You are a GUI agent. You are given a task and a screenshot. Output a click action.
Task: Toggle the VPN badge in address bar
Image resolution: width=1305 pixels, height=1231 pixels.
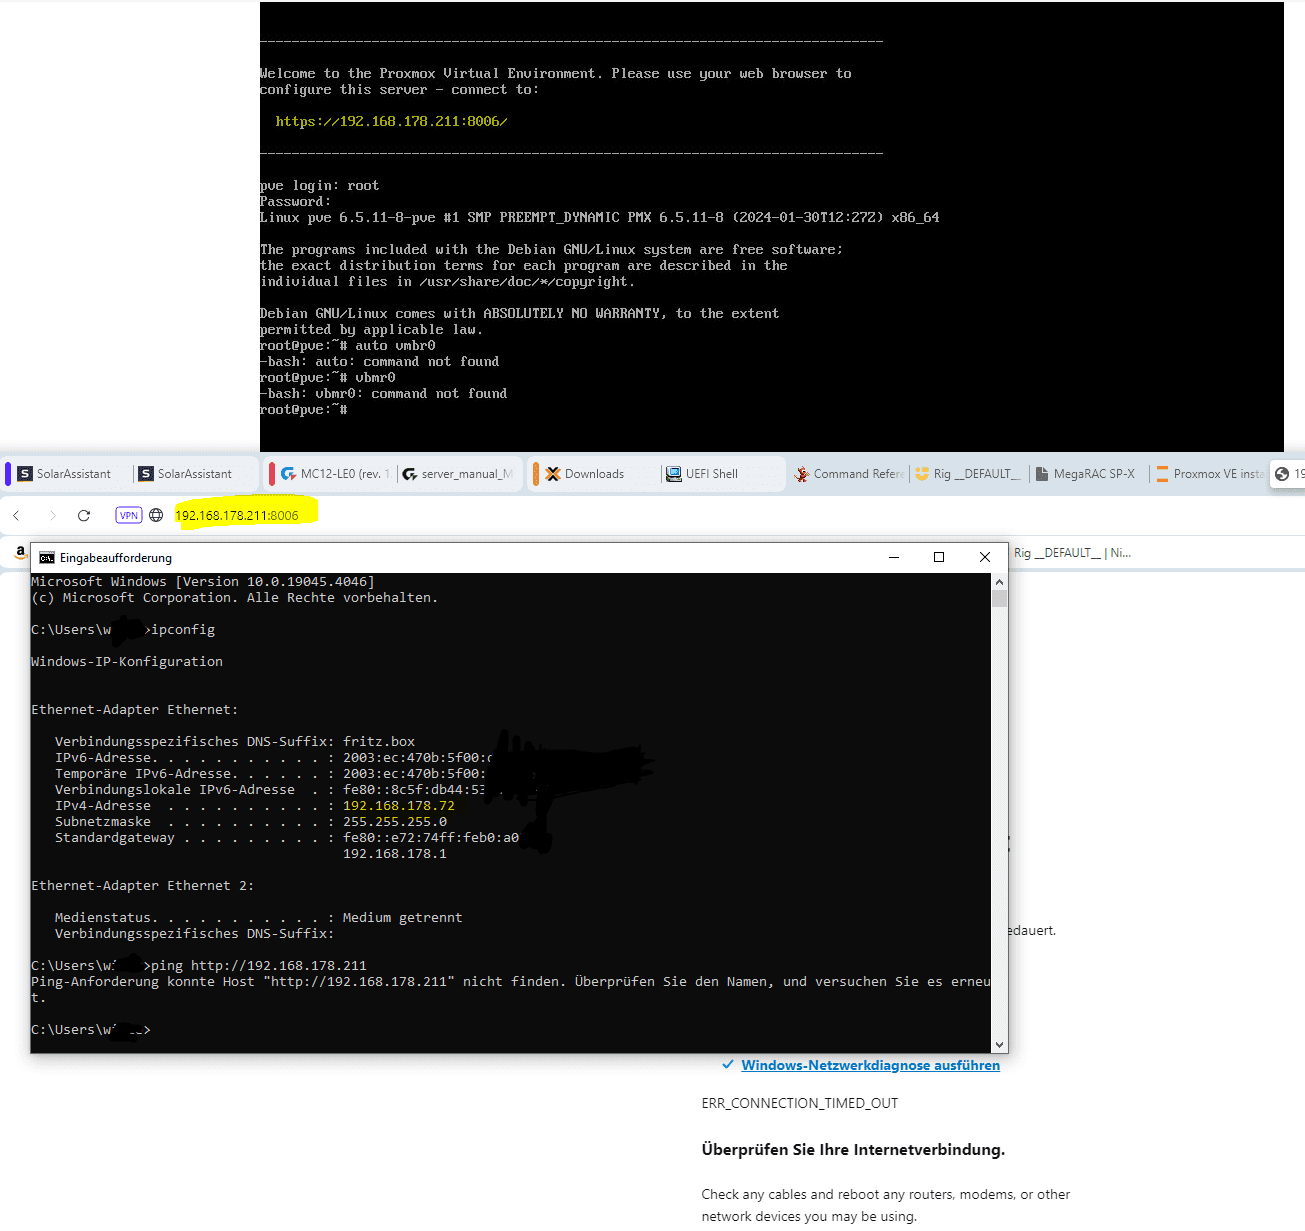(x=129, y=516)
